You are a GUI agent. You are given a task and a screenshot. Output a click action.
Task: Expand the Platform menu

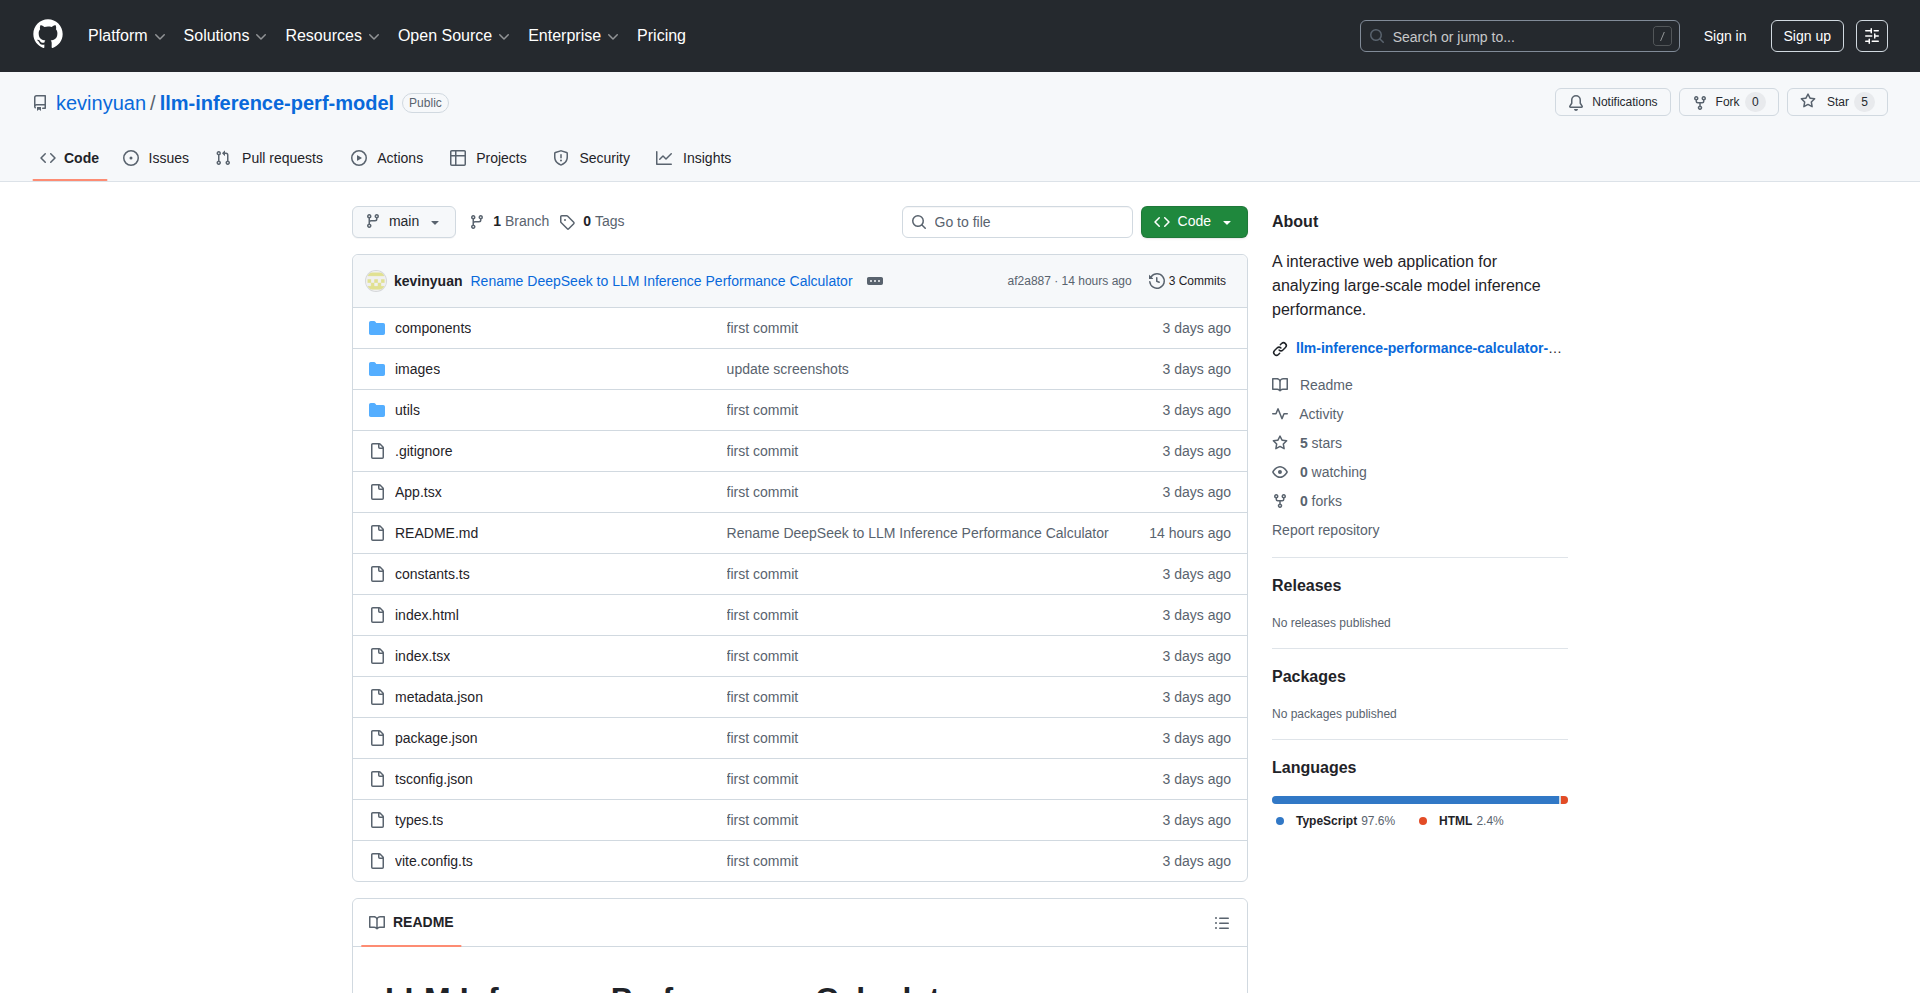pos(126,36)
